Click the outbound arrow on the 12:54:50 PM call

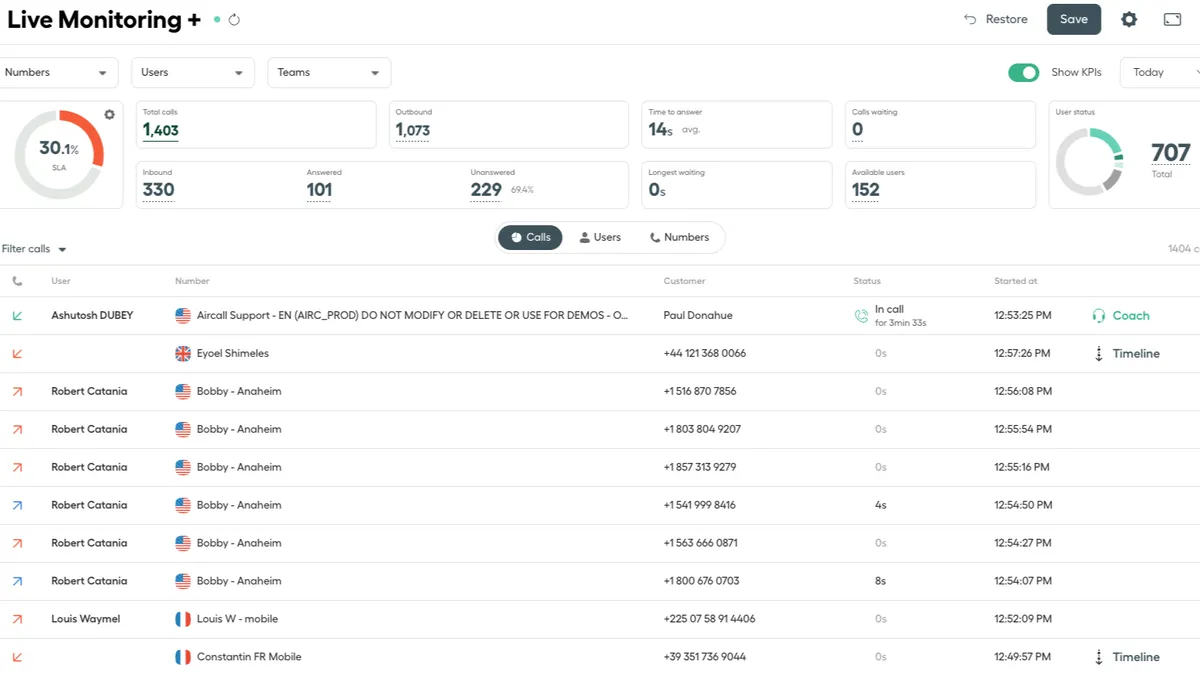pyautogui.click(x=17, y=505)
